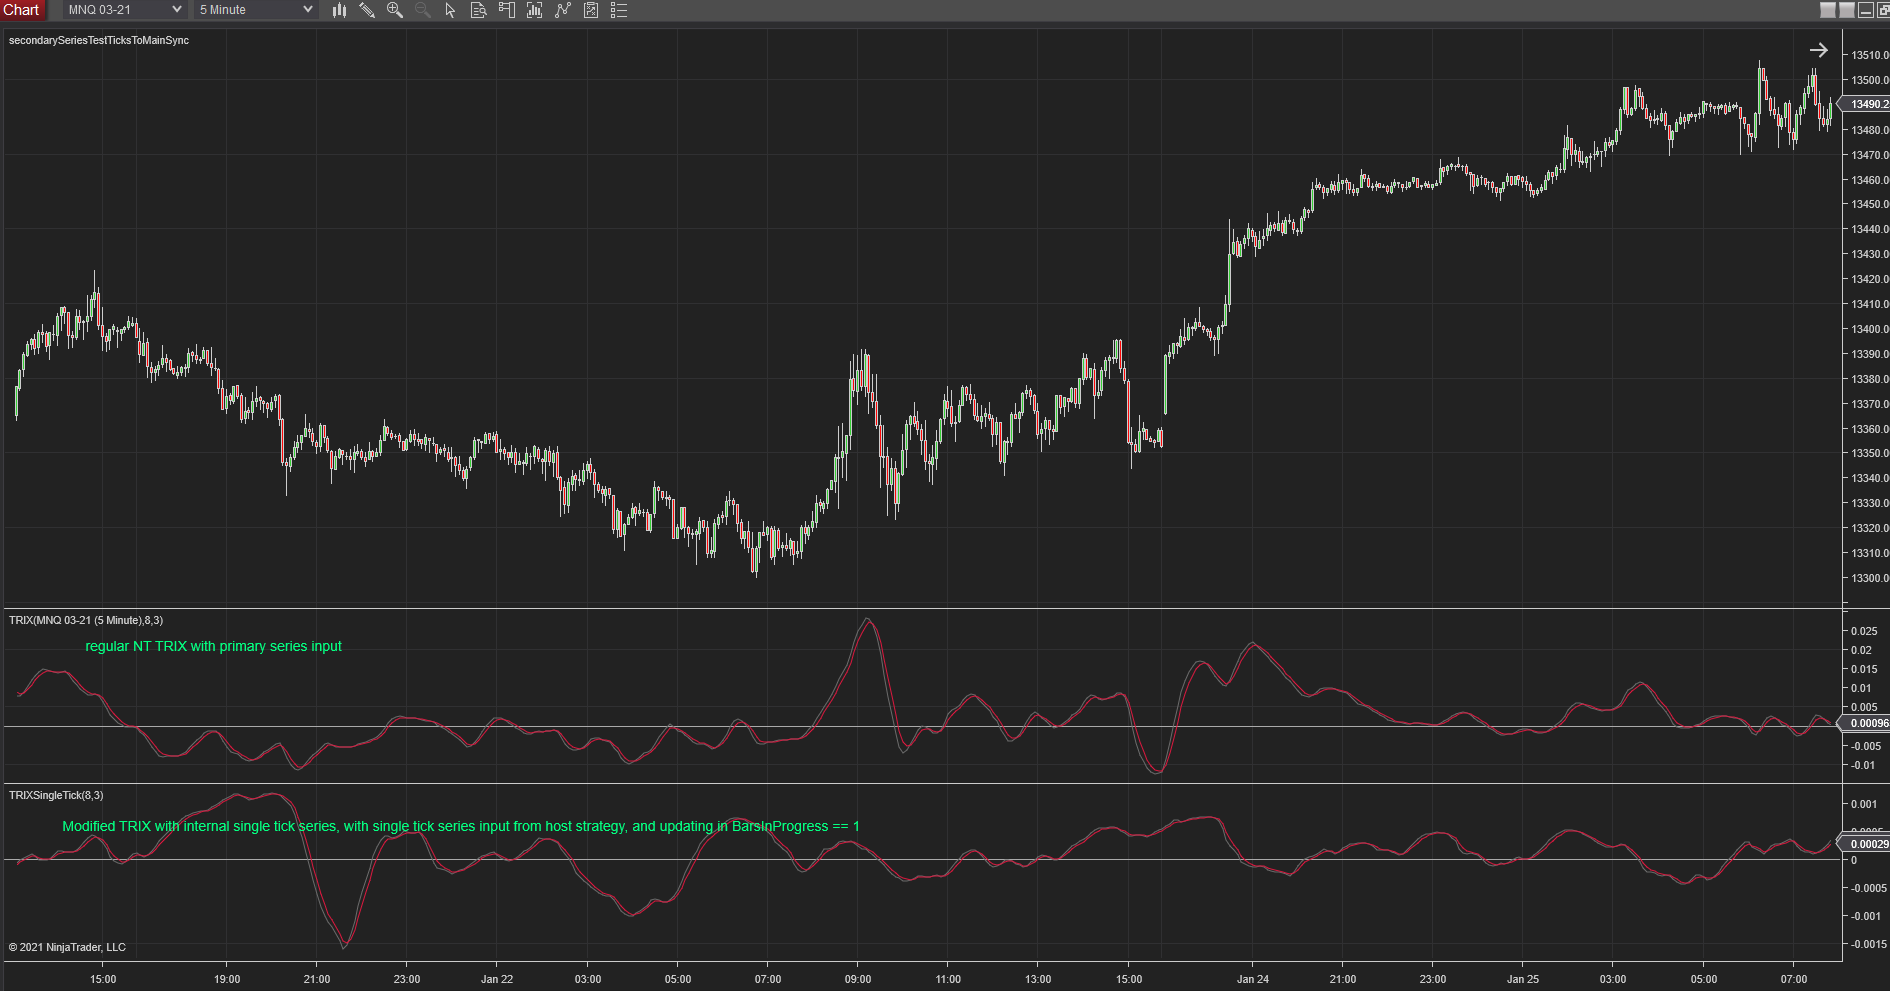The width and height of the screenshot is (1890, 991).
Task: Click the Jan 22 date label
Action: (497, 979)
